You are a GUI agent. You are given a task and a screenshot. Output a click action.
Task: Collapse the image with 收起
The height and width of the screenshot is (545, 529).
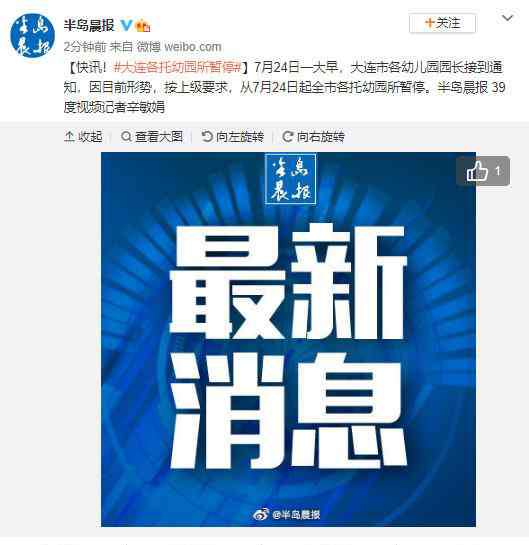pyautogui.click(x=83, y=137)
